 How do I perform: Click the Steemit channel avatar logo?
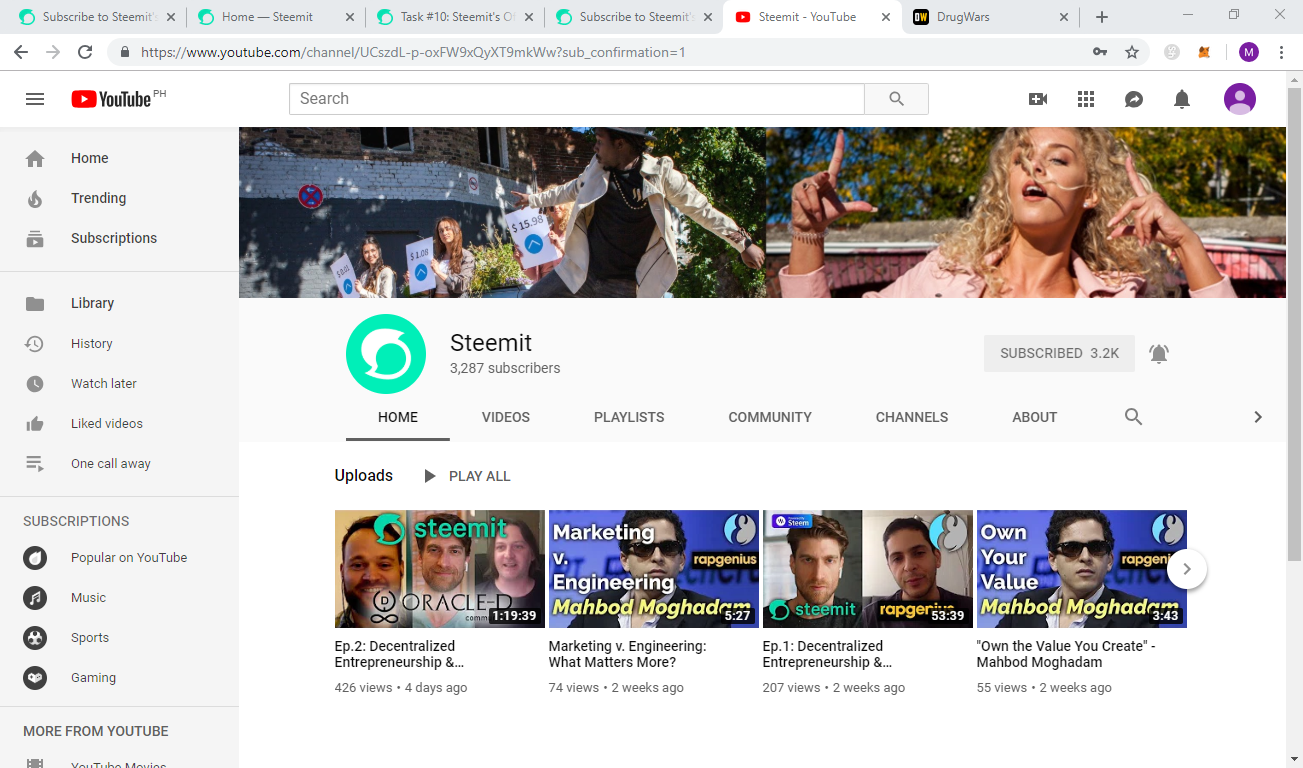coord(386,353)
